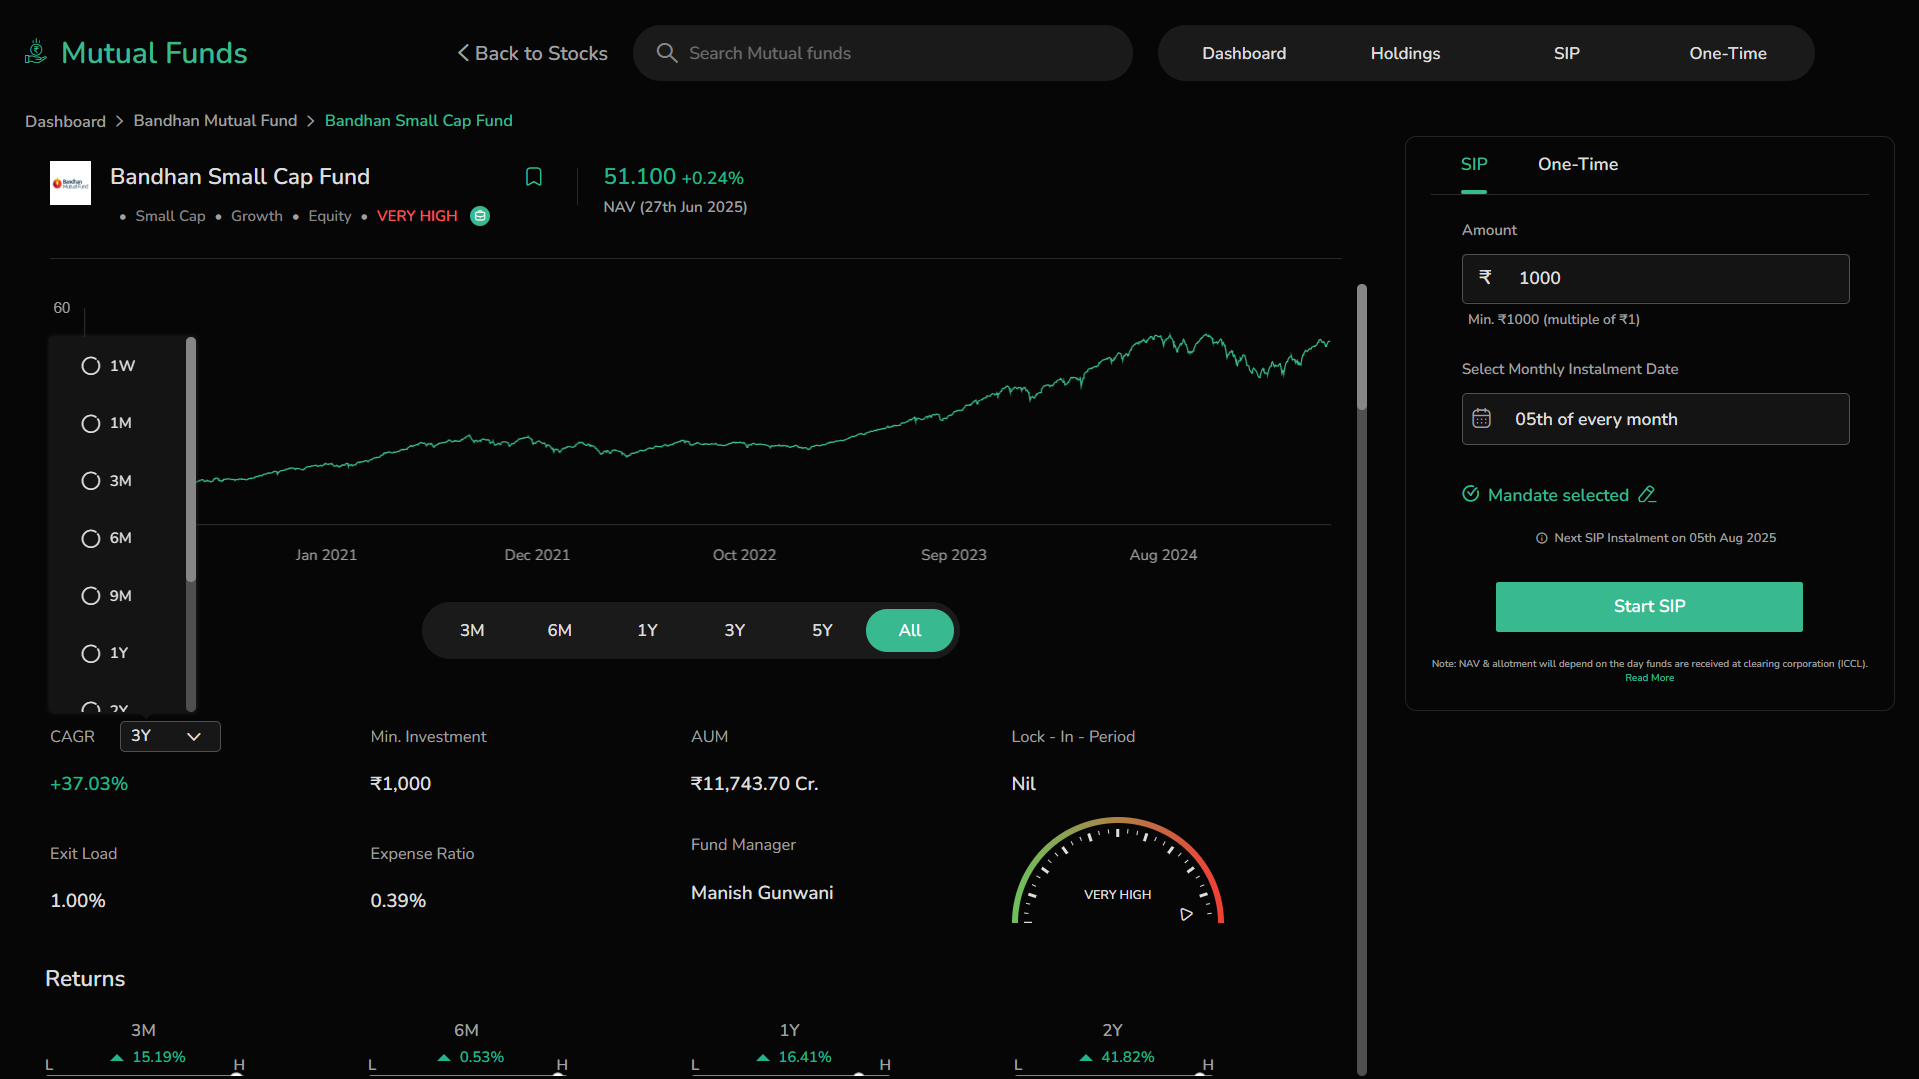The width and height of the screenshot is (1919, 1079).
Task: Click the Exit Load value 1.00%
Action: 78,900
